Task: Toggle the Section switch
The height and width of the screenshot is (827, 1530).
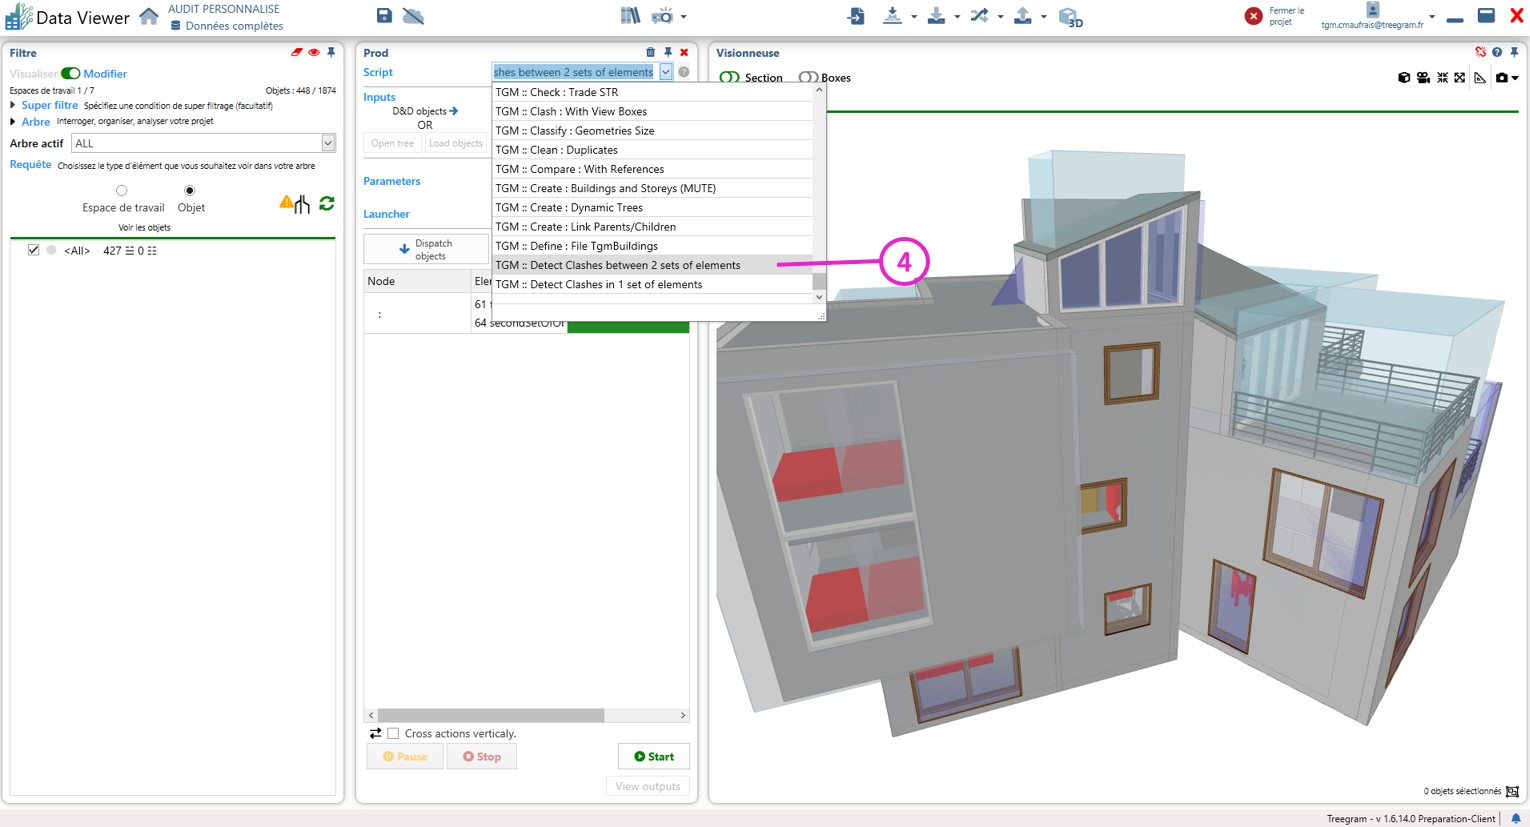Action: [x=730, y=78]
